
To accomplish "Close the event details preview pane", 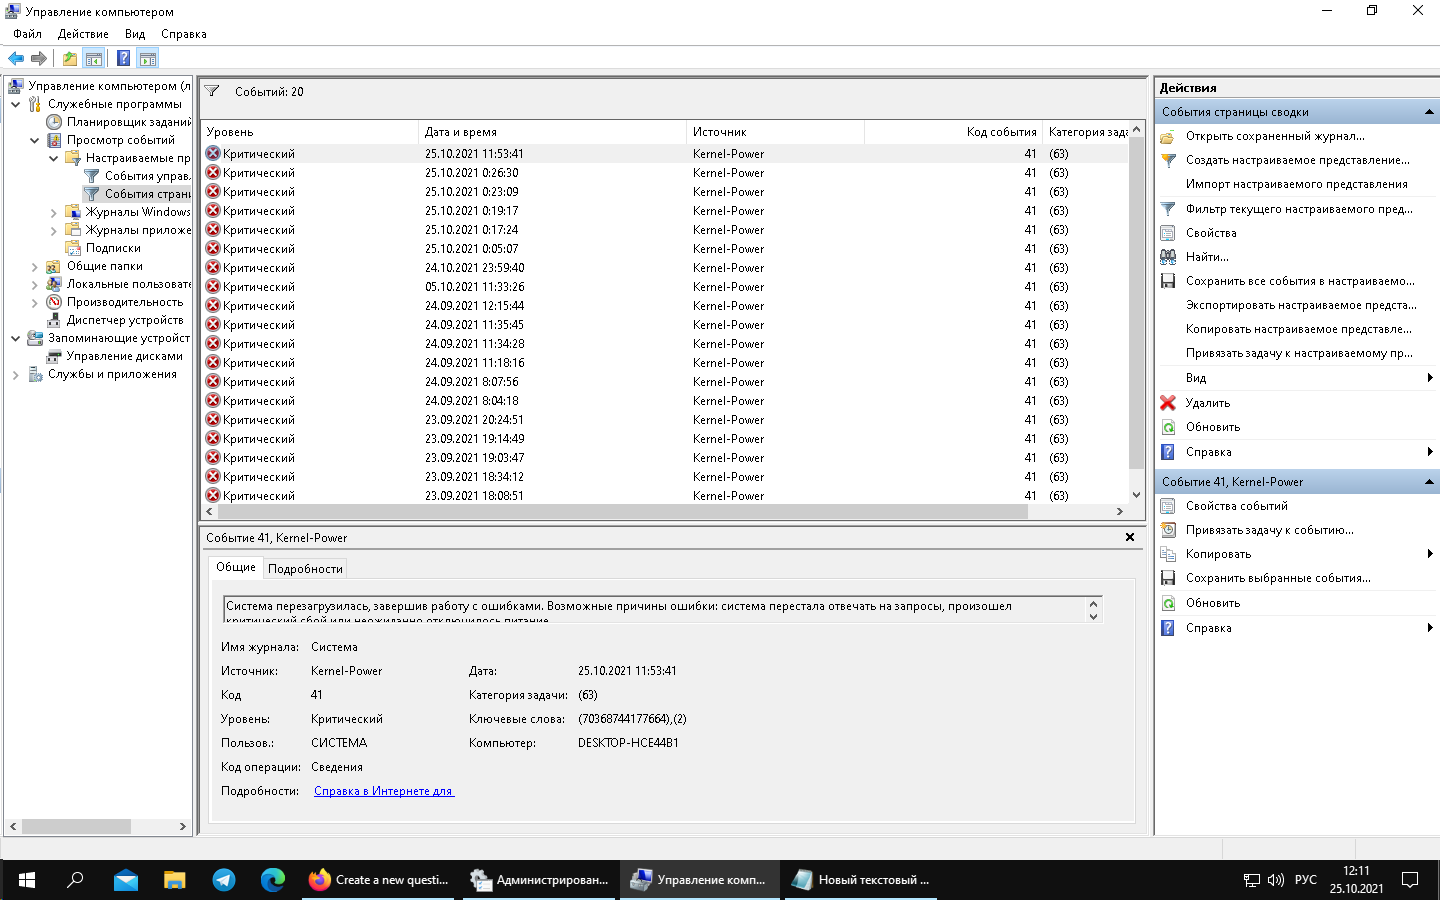I will pyautogui.click(x=1130, y=538).
